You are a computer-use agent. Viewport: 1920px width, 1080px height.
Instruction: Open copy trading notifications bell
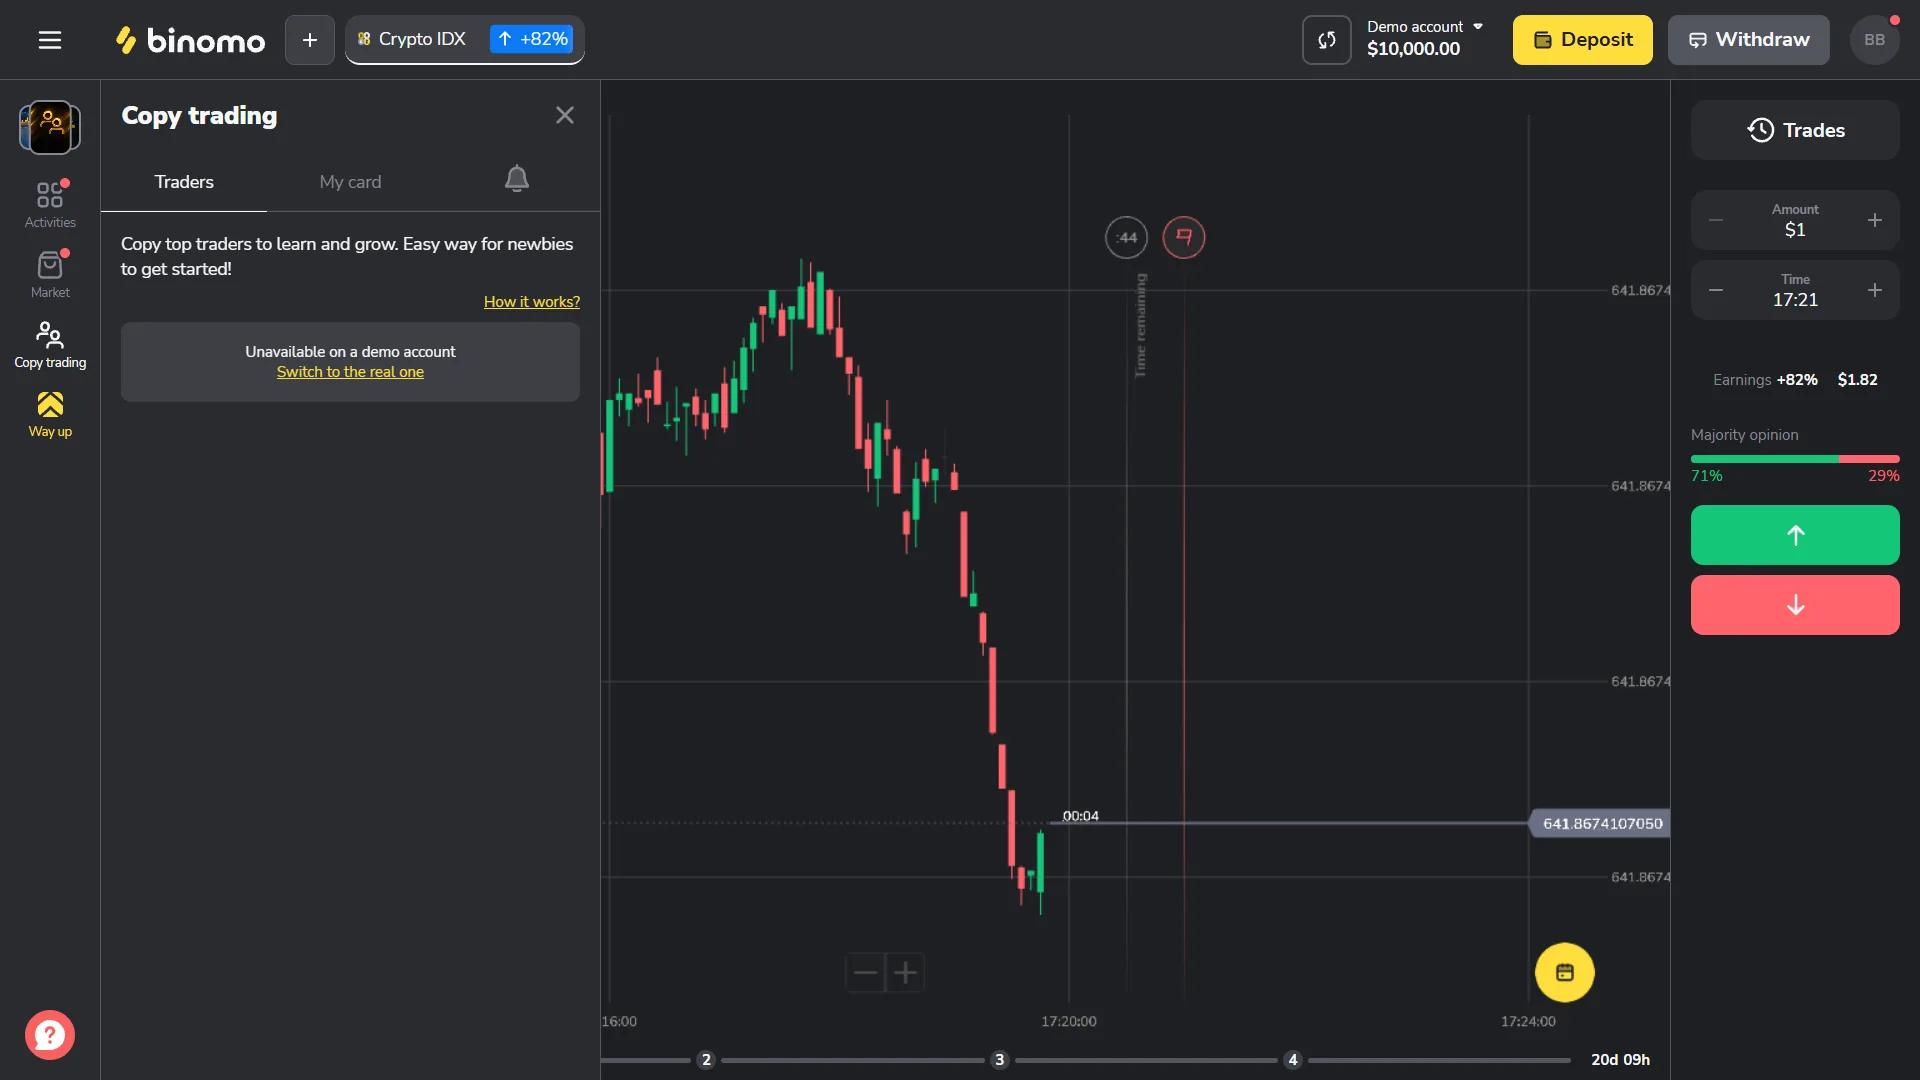(517, 179)
